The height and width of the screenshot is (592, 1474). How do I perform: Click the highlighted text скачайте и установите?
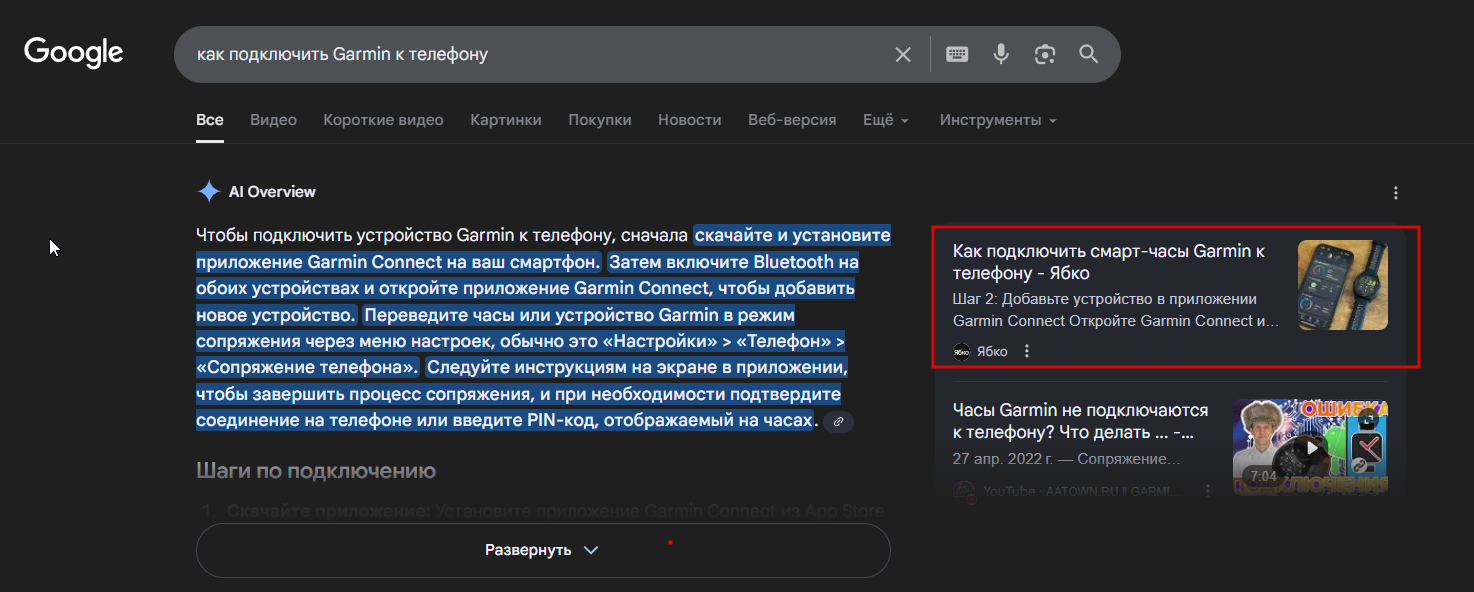792,236
